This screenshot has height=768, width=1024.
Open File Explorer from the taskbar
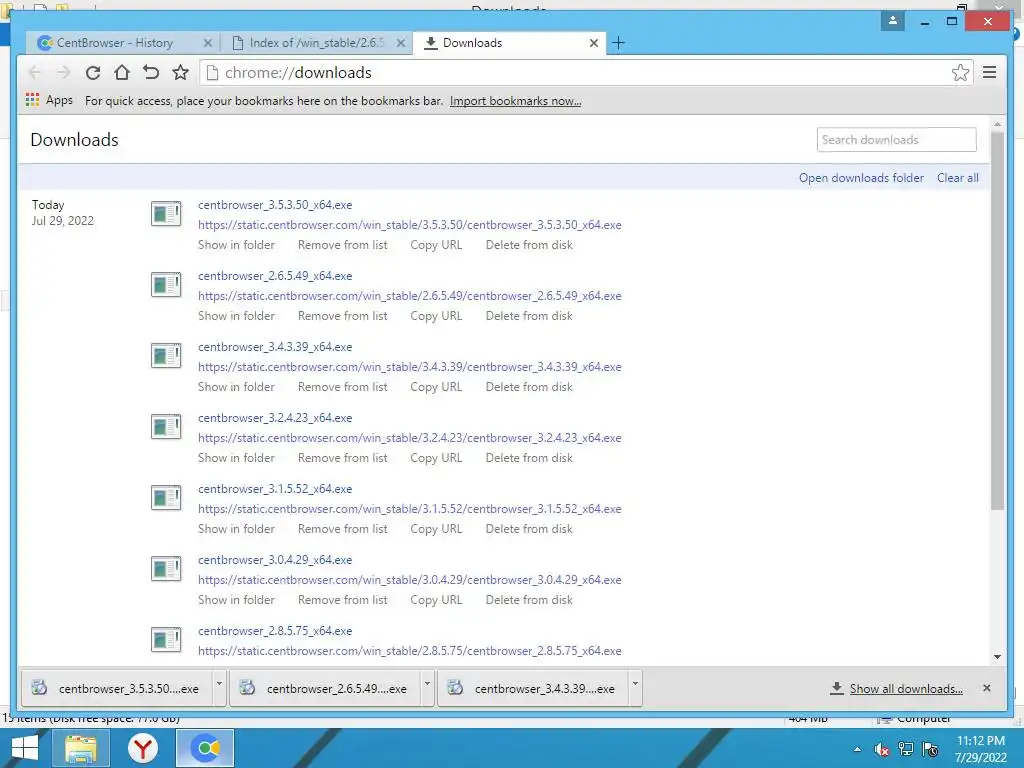point(80,748)
